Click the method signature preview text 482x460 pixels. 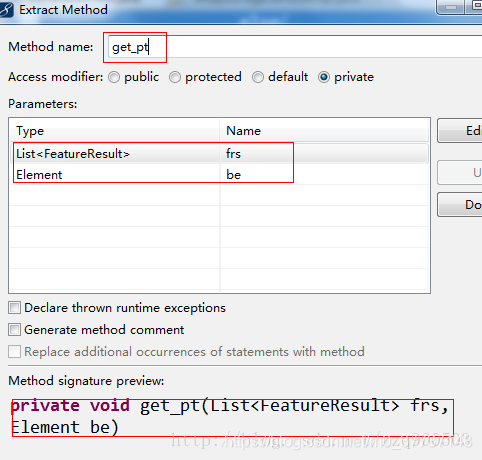pyautogui.click(x=230, y=417)
